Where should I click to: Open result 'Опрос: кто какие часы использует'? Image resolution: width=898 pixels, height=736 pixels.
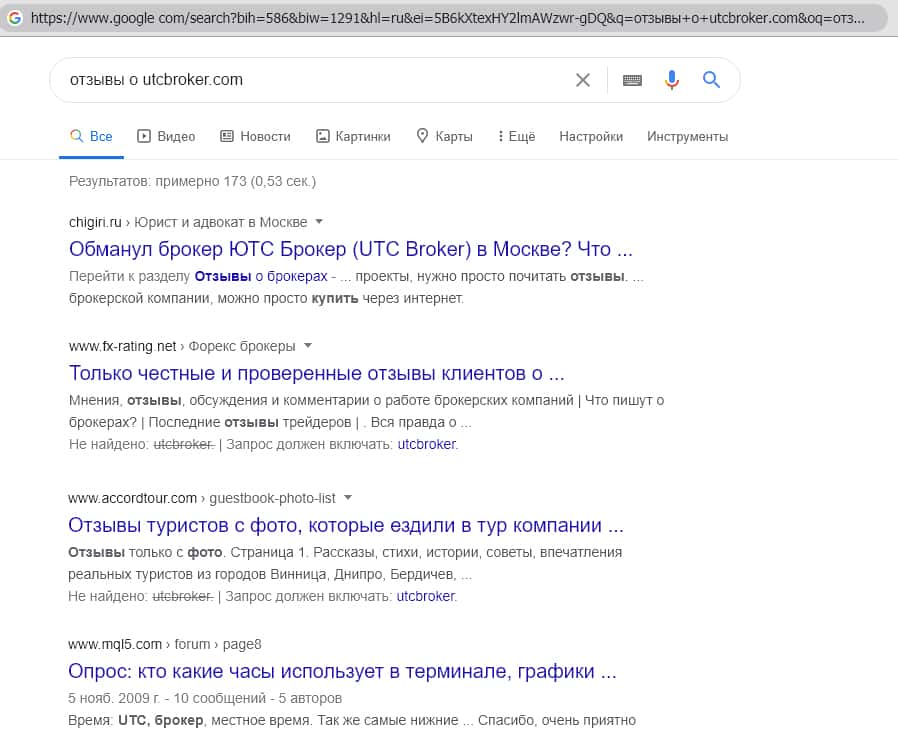342,671
